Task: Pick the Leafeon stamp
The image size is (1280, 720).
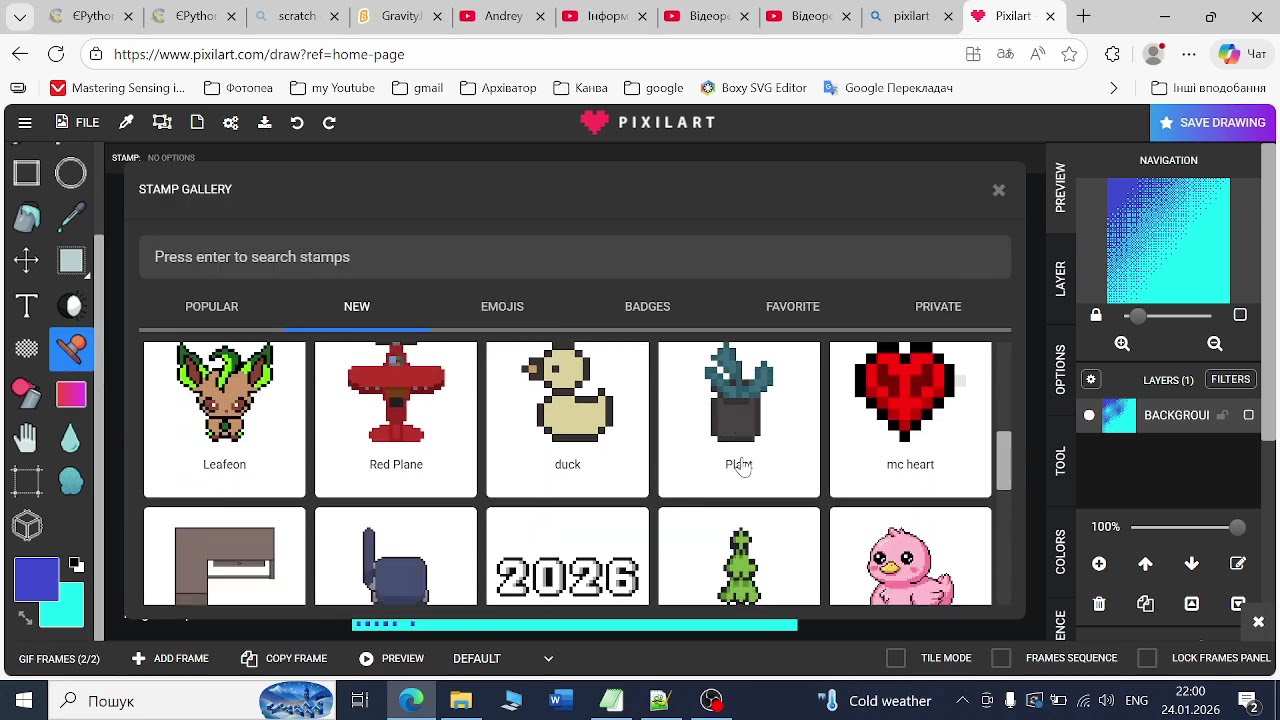Action: click(224, 418)
